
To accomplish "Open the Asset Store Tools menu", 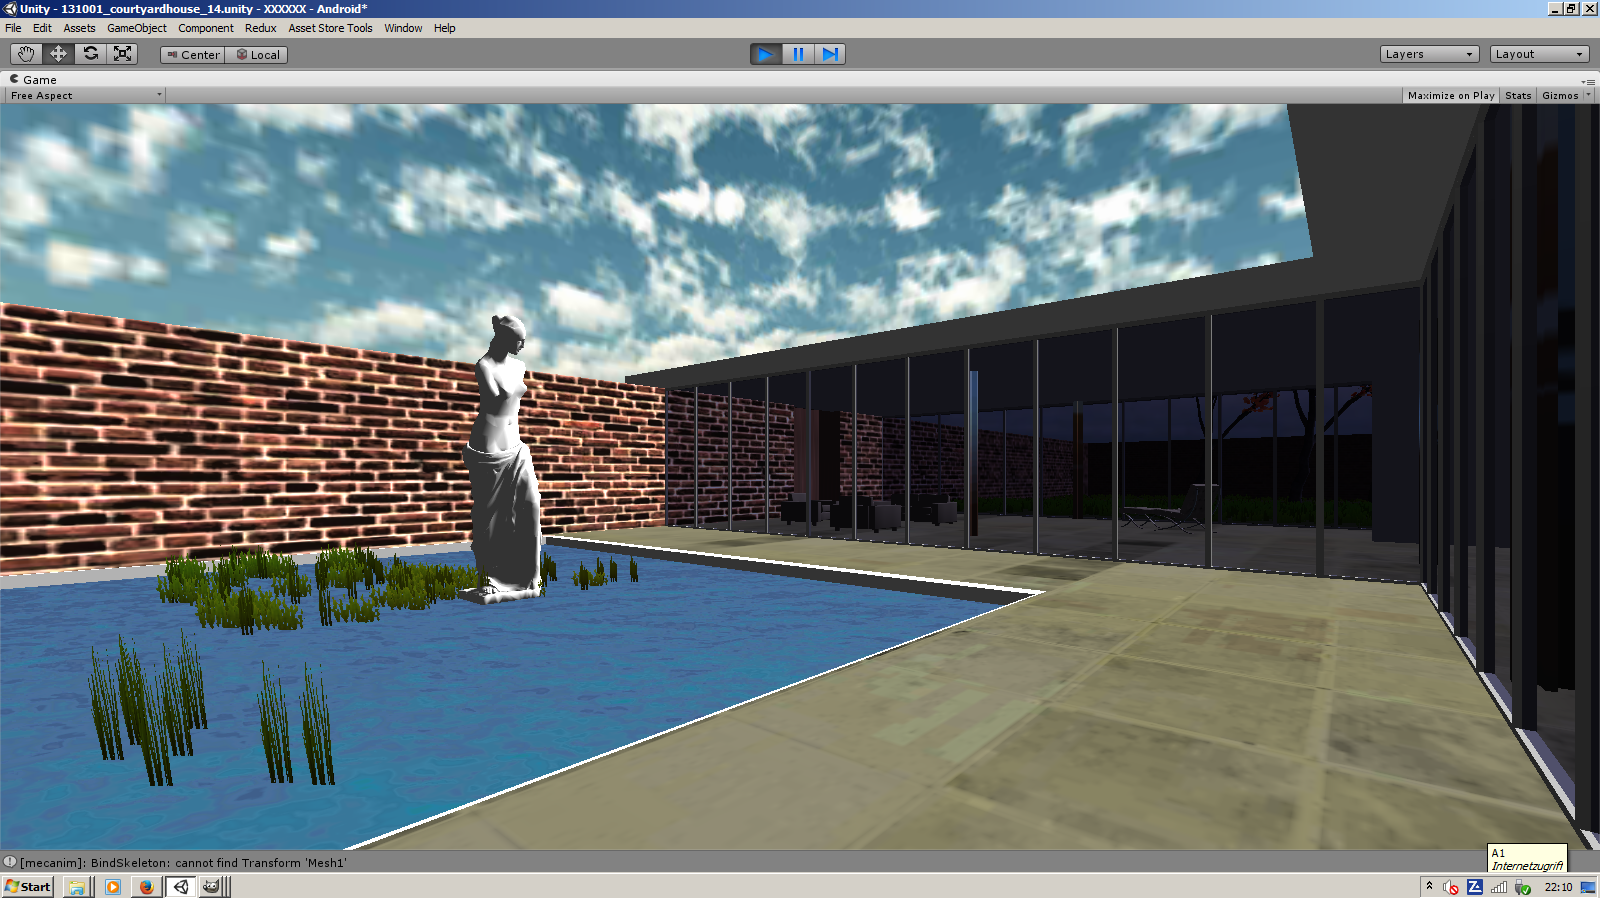I will click(x=331, y=28).
